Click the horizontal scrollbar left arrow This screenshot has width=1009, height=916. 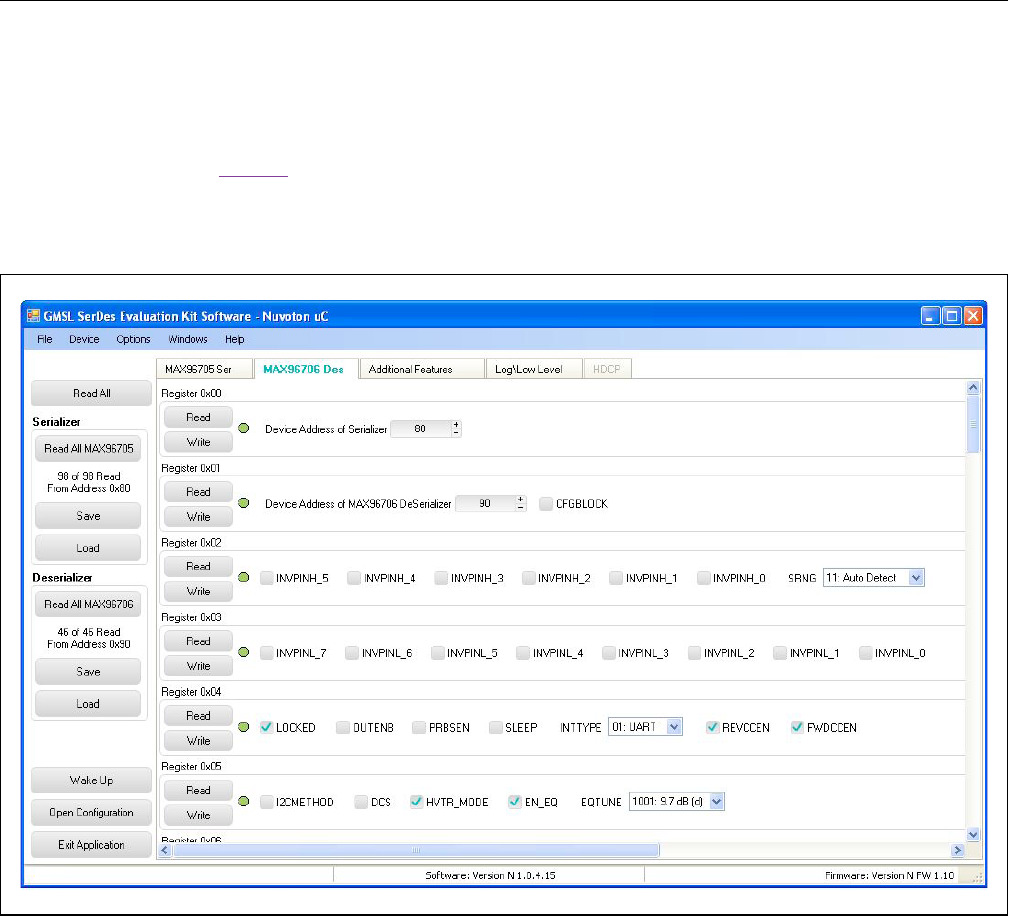coord(166,850)
